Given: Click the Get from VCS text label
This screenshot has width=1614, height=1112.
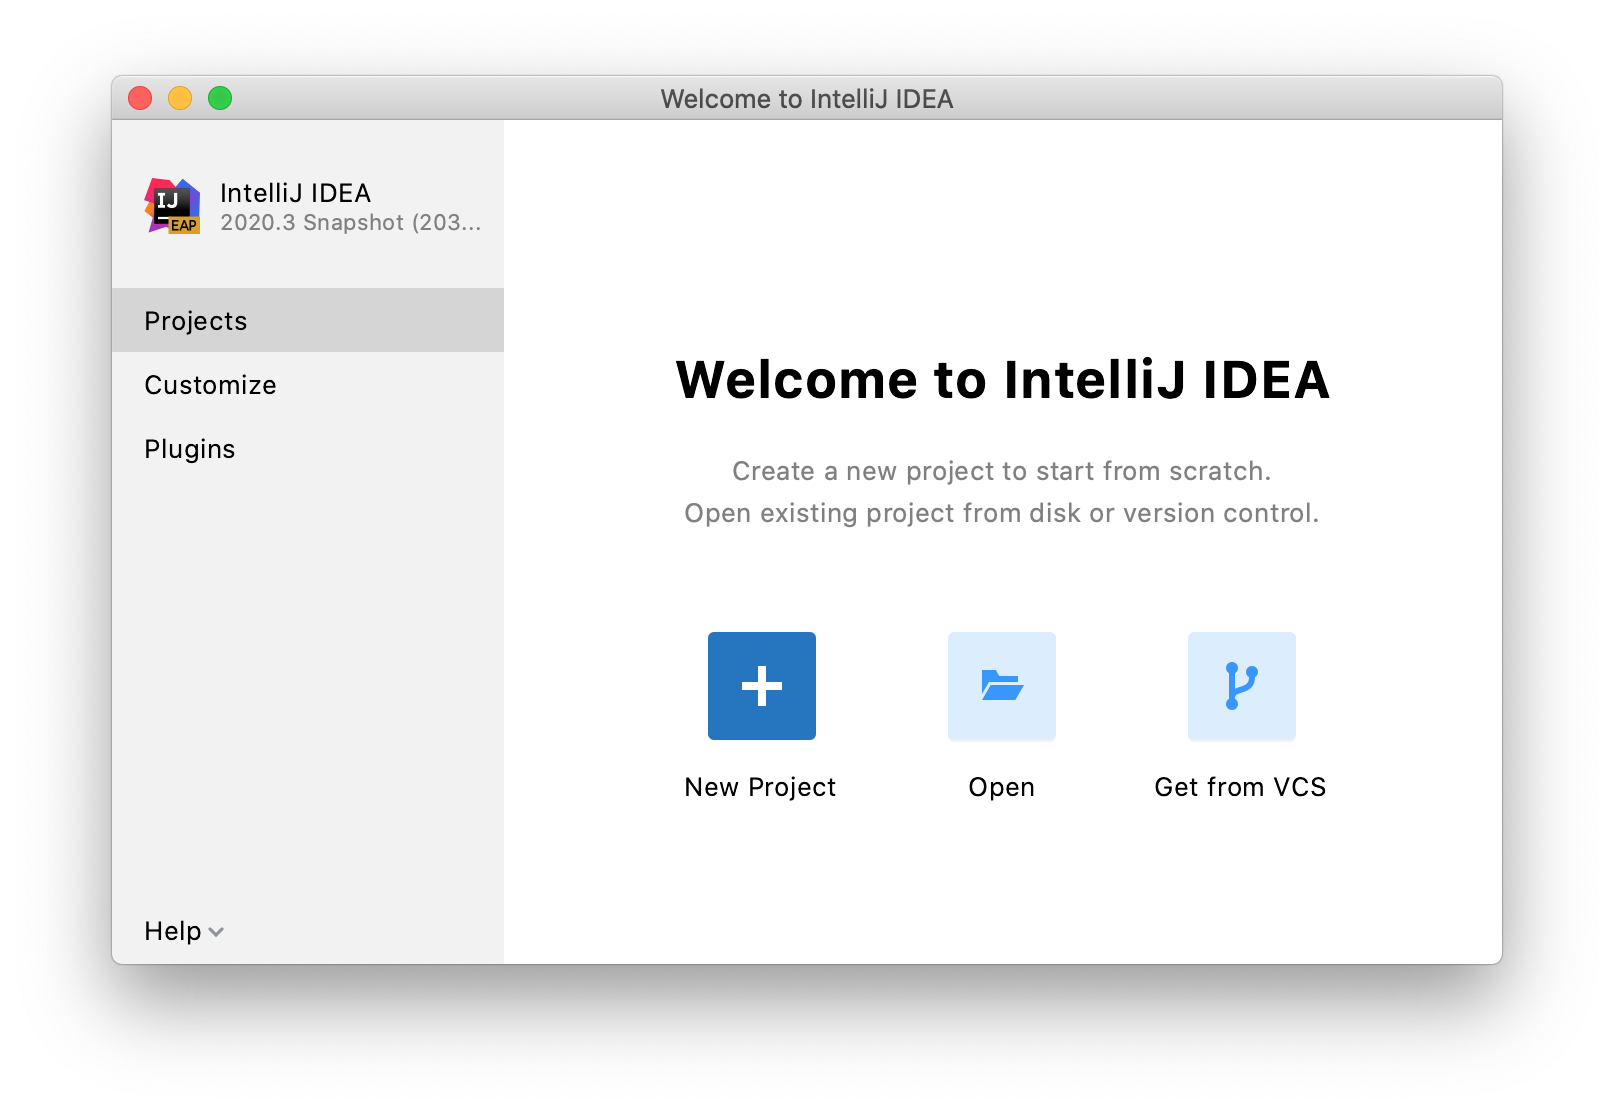Looking at the screenshot, I should pos(1240,787).
